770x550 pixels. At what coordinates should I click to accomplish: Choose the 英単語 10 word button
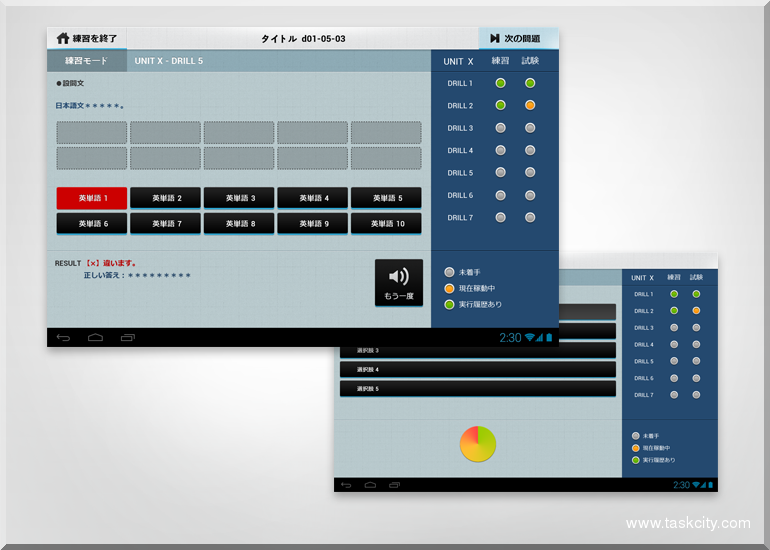pyautogui.click(x=386, y=224)
